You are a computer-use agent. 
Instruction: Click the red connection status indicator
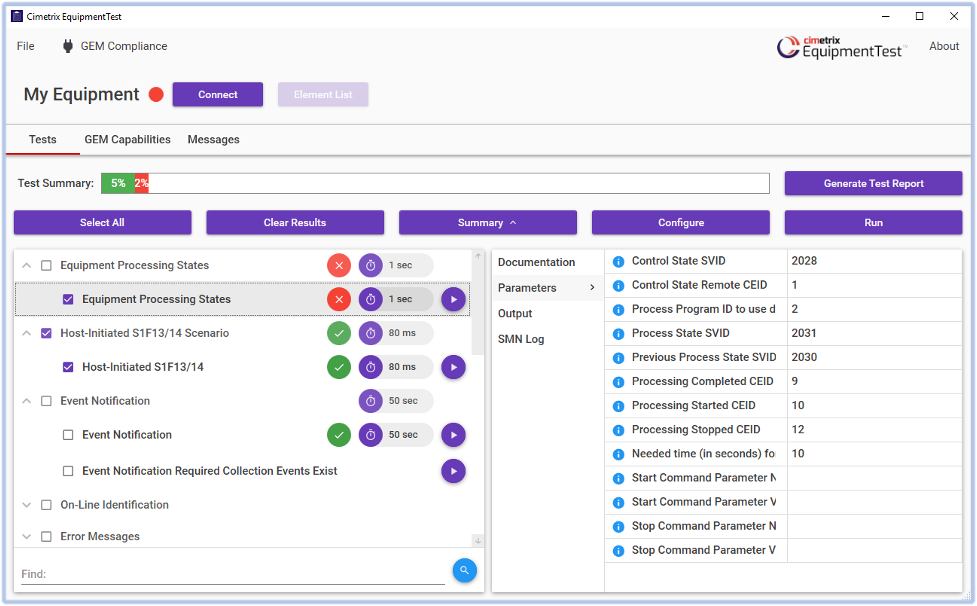coord(156,95)
